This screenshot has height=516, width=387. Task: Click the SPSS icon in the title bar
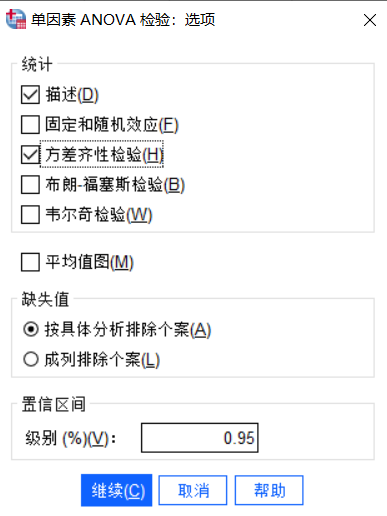coord(16,19)
